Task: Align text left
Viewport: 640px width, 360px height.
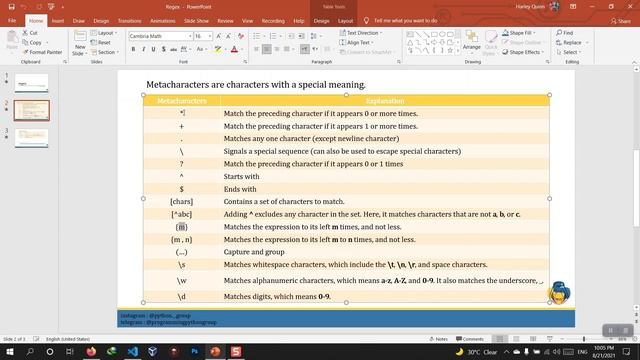Action: click(x=256, y=49)
